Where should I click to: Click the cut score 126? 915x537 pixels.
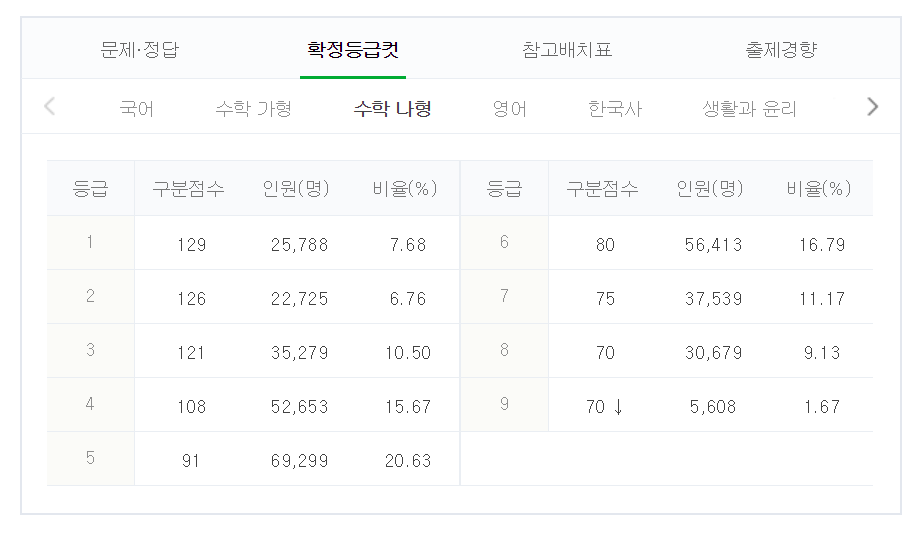[191, 299]
